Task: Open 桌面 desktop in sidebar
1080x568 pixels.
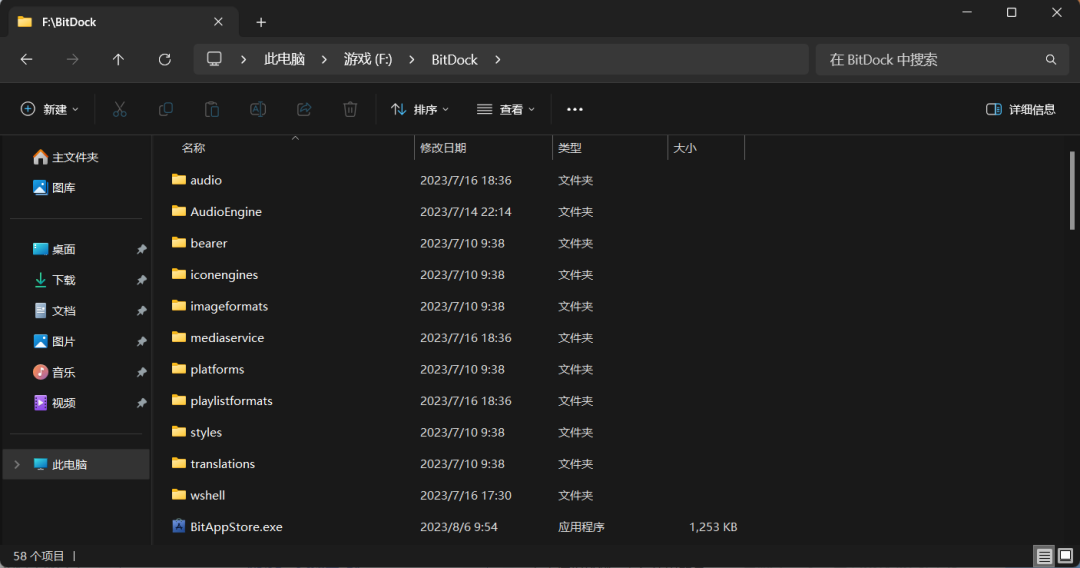Action: pos(54,249)
